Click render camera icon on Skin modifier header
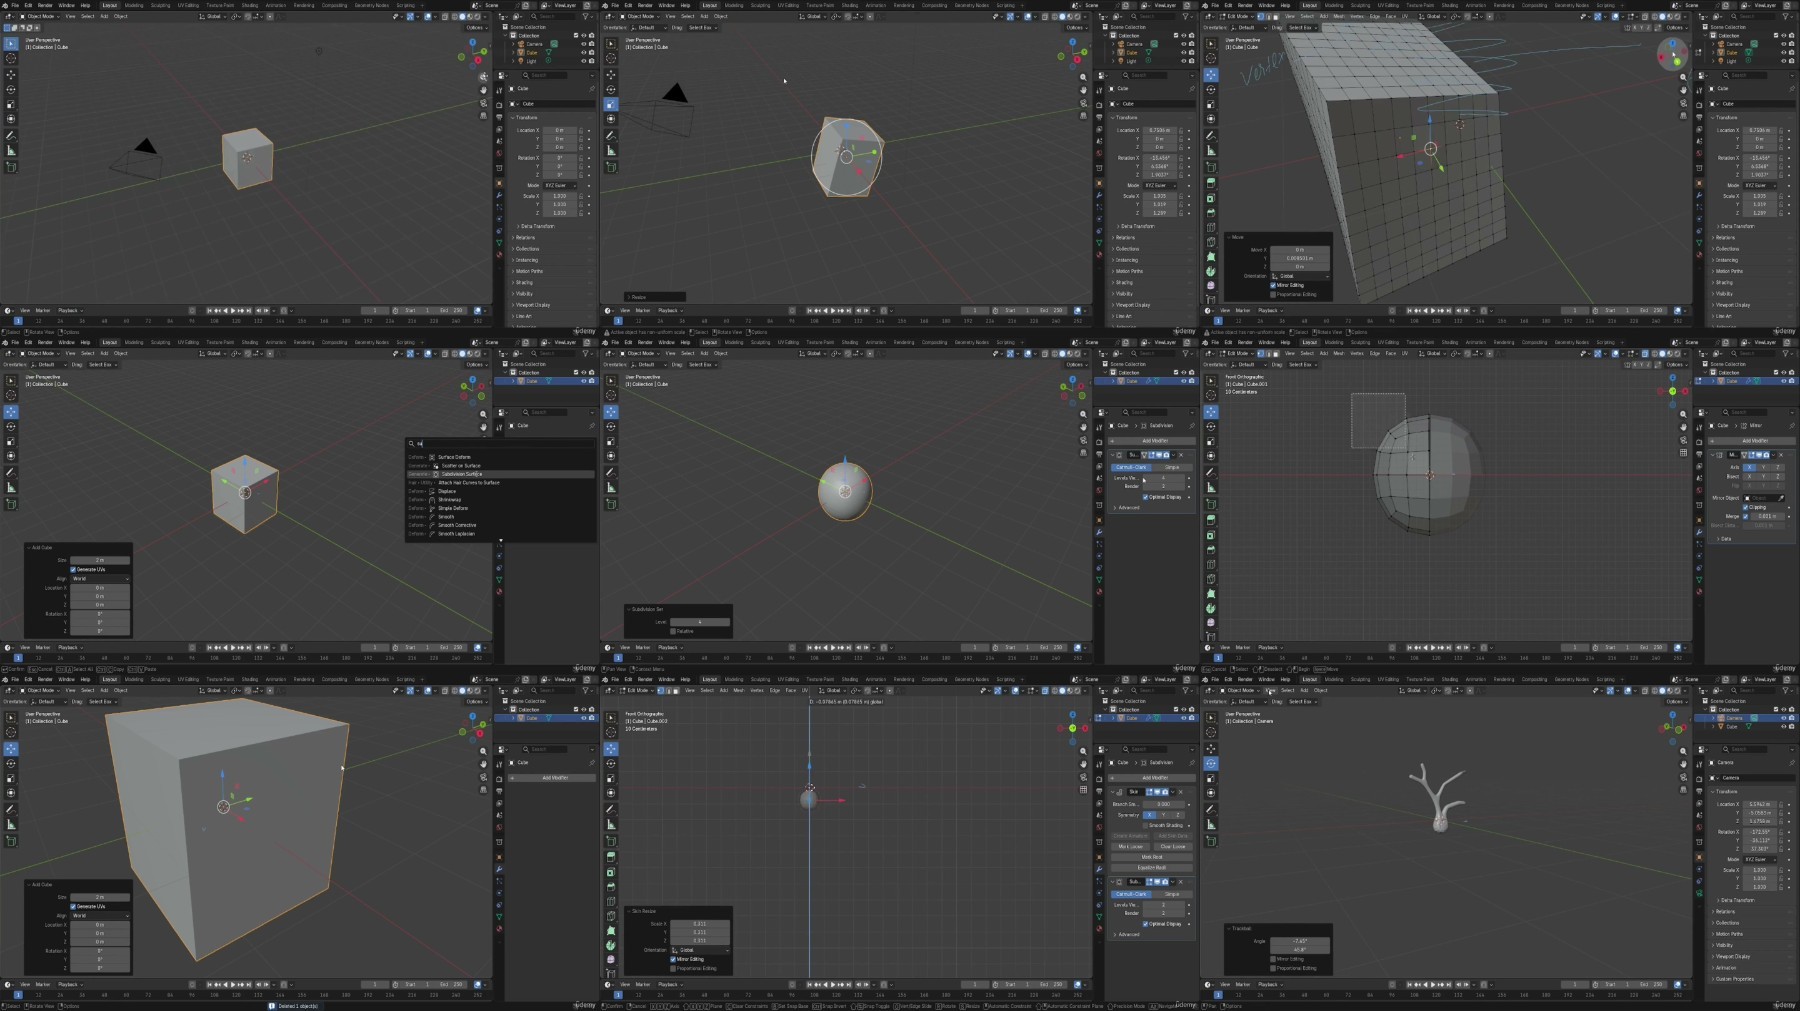This screenshot has height=1011, width=1800. point(1164,792)
